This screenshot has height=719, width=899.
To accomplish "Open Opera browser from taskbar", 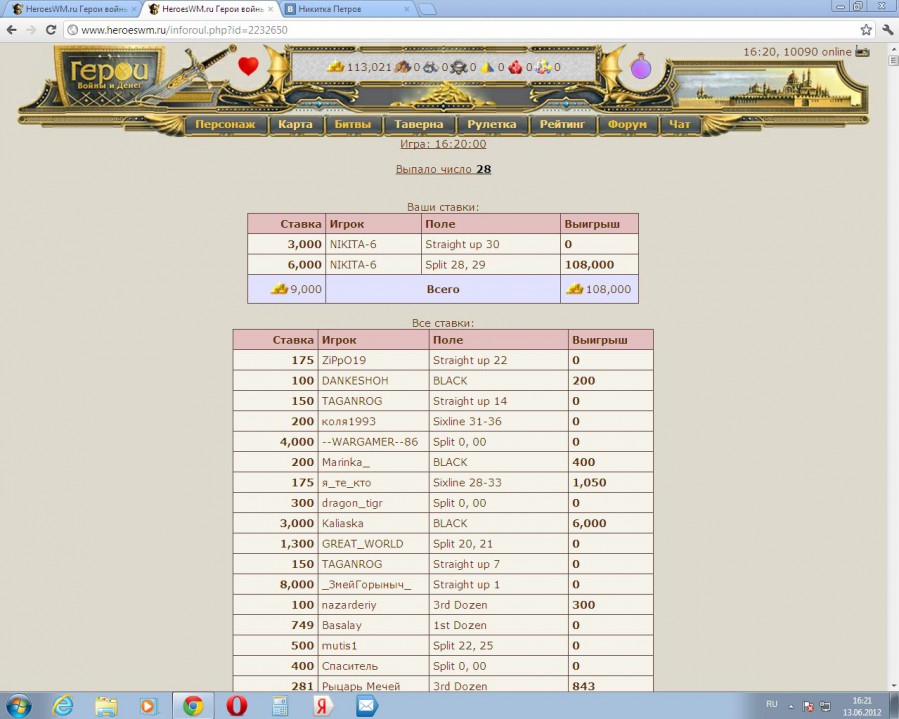I will coord(236,705).
